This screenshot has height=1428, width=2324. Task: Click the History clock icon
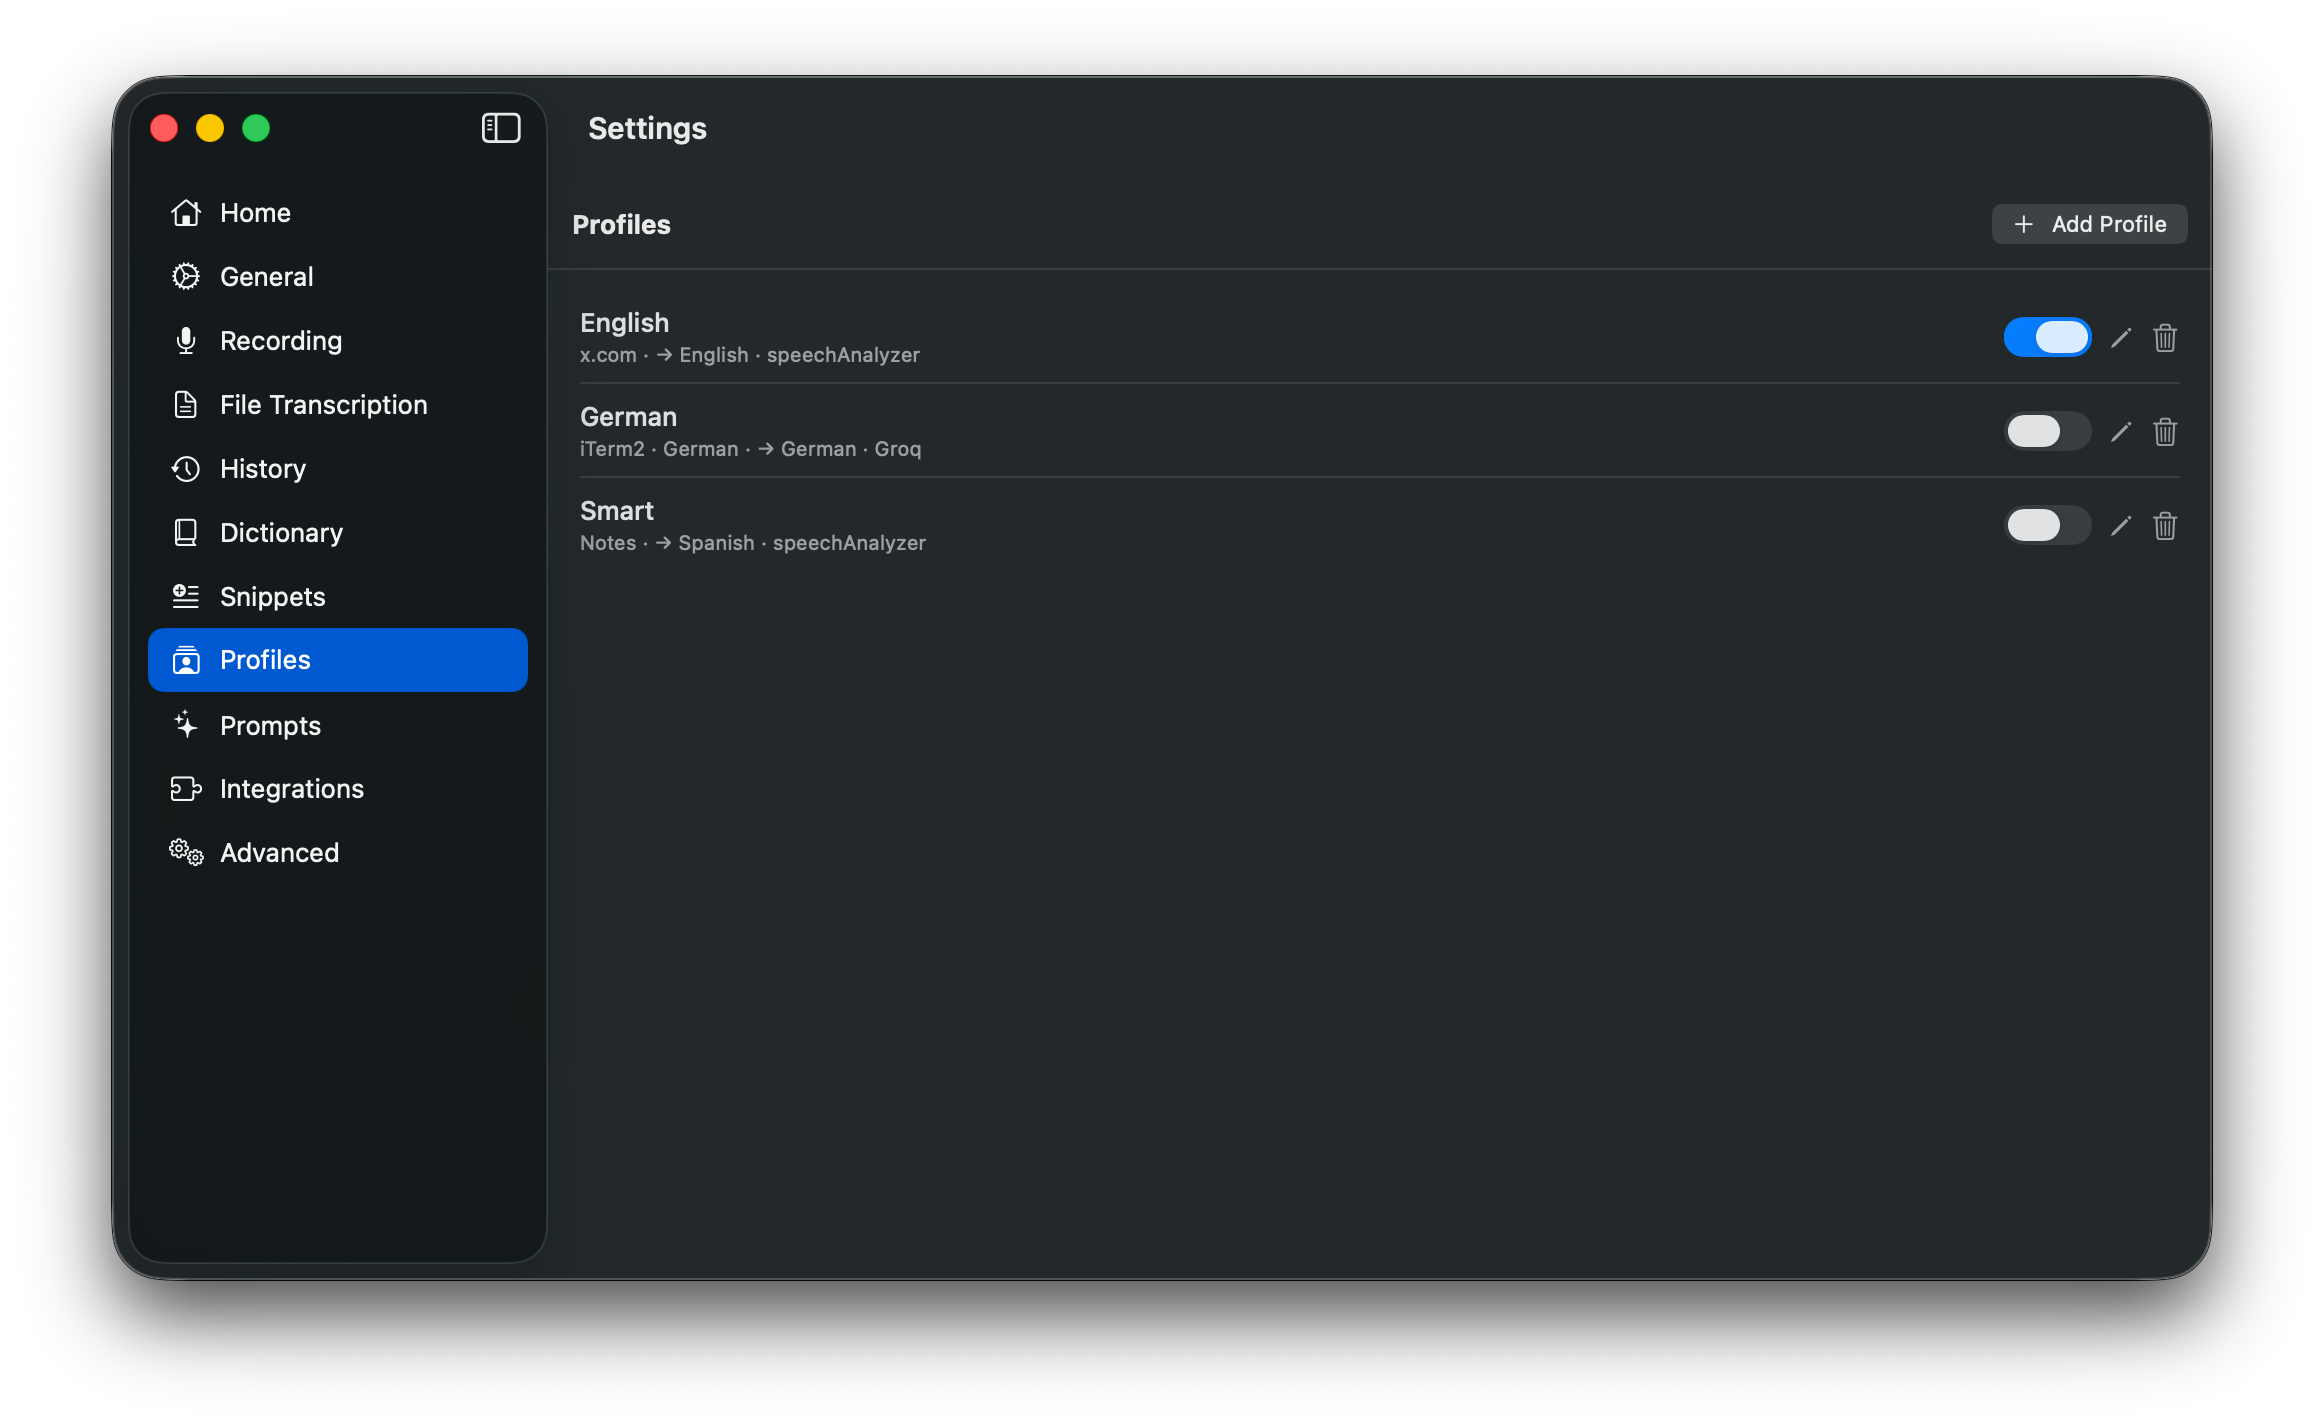186,468
